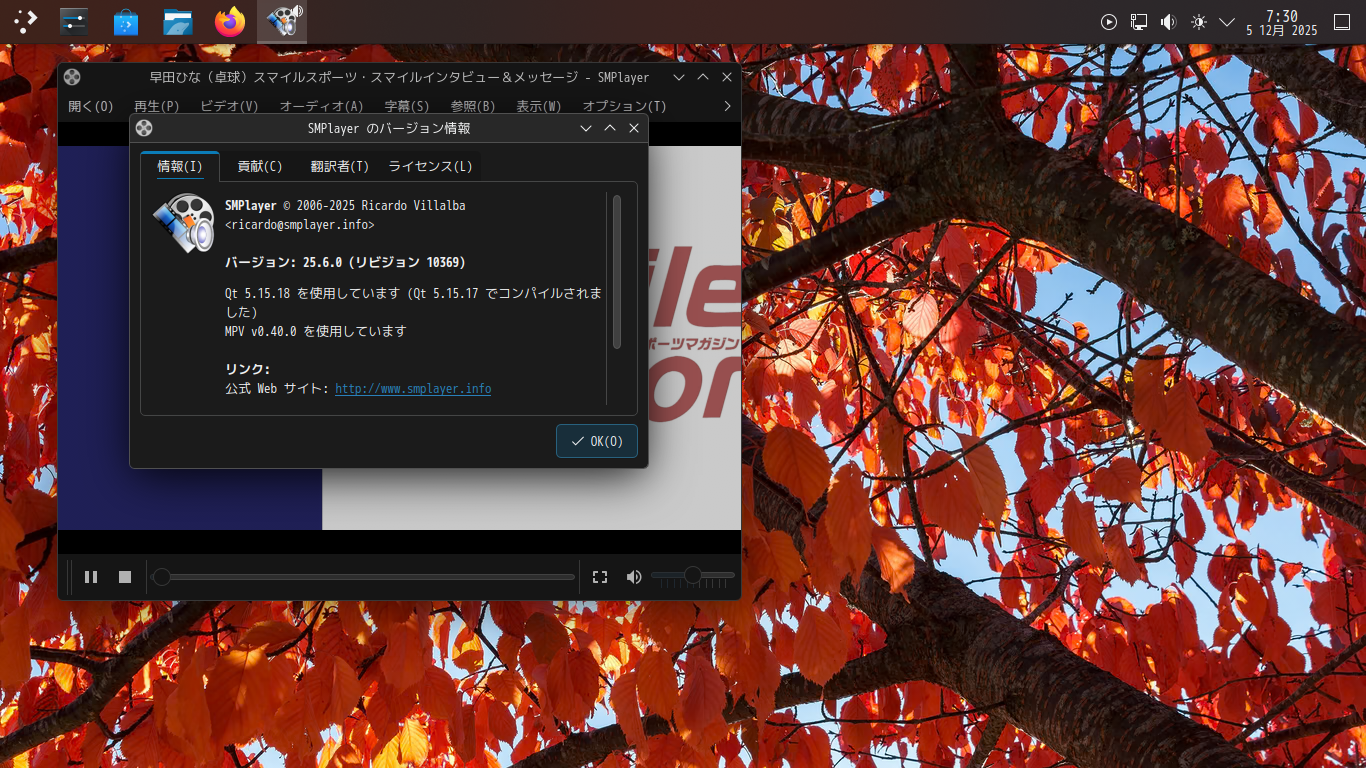Open the オーディオ(A) menu
The width and height of the screenshot is (1366, 768).
coord(321,106)
